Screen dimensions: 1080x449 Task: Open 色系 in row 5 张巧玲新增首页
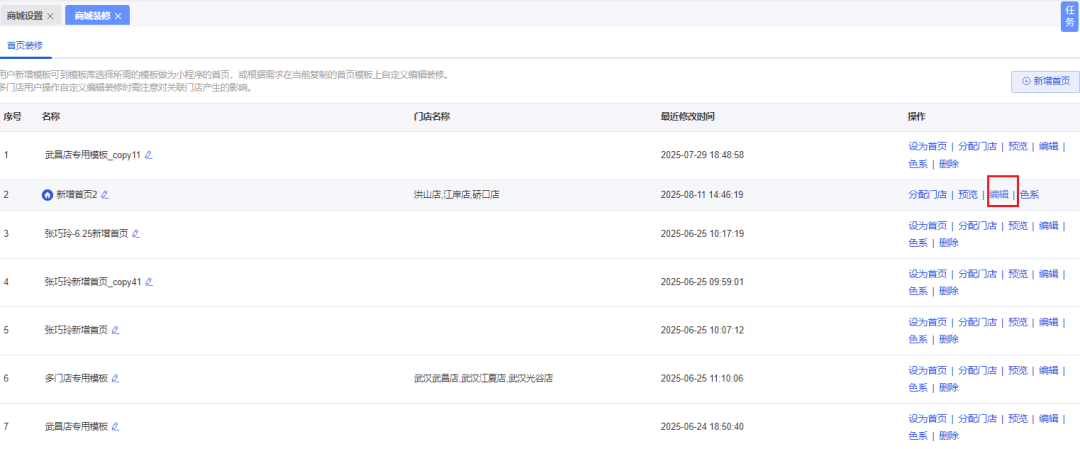click(917, 339)
